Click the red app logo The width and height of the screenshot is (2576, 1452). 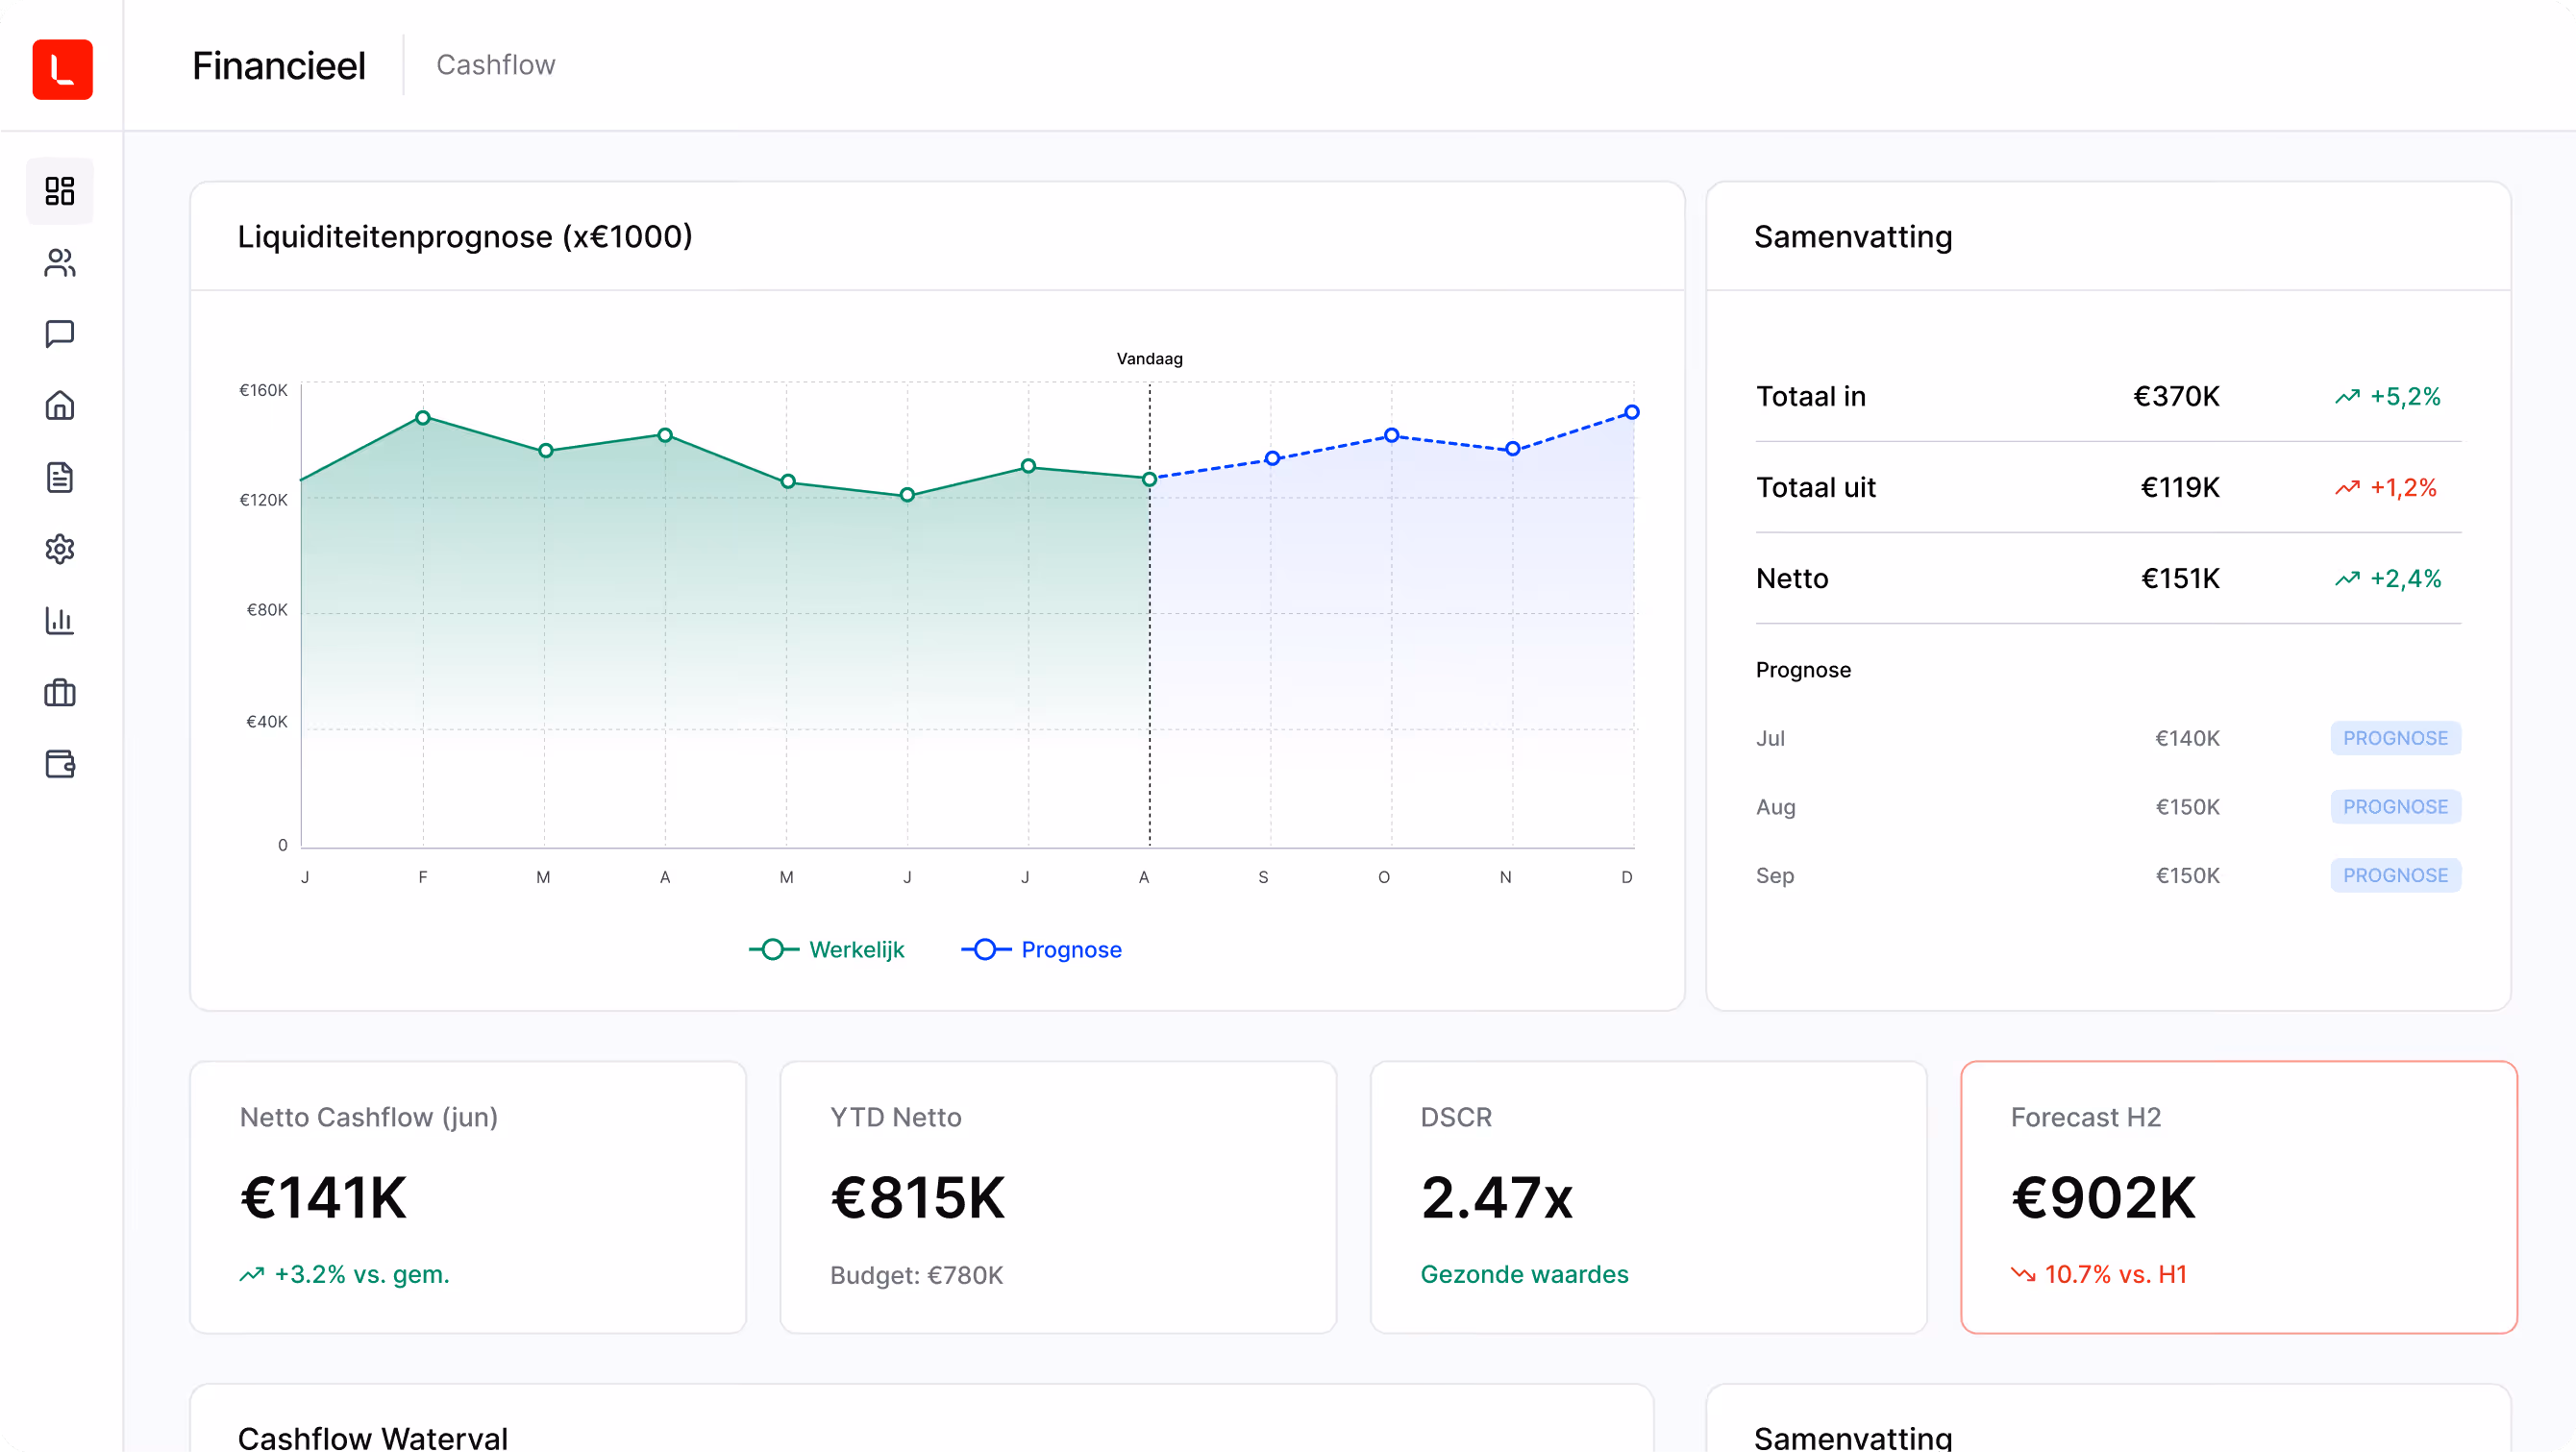[x=62, y=69]
